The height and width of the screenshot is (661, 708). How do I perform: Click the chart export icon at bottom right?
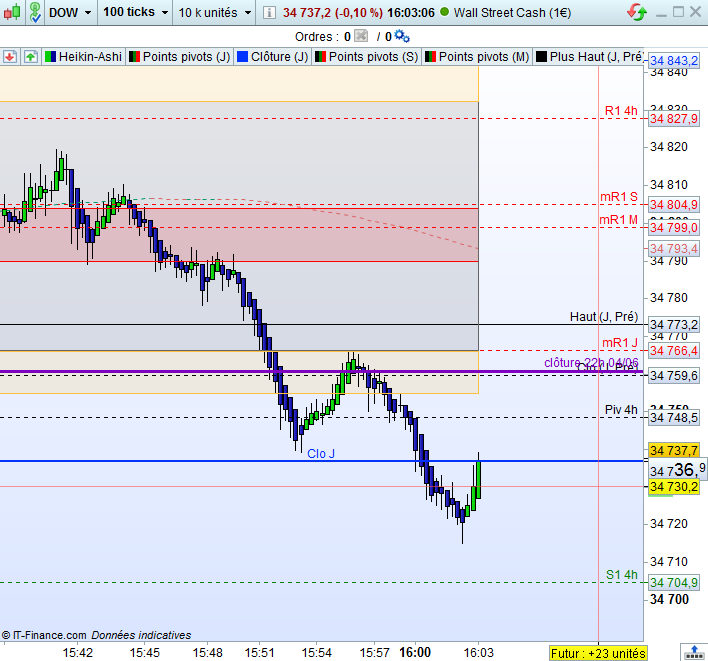coord(694,653)
